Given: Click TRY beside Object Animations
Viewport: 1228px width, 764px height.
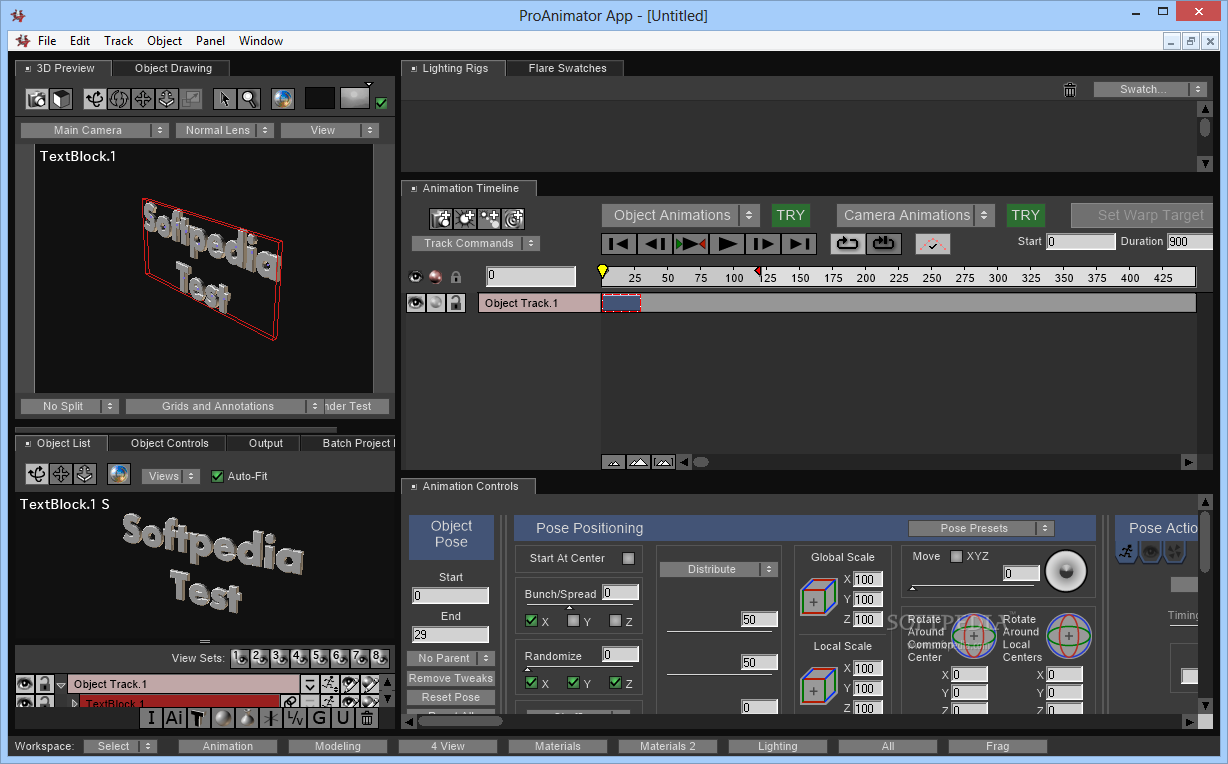Looking at the screenshot, I should point(790,215).
